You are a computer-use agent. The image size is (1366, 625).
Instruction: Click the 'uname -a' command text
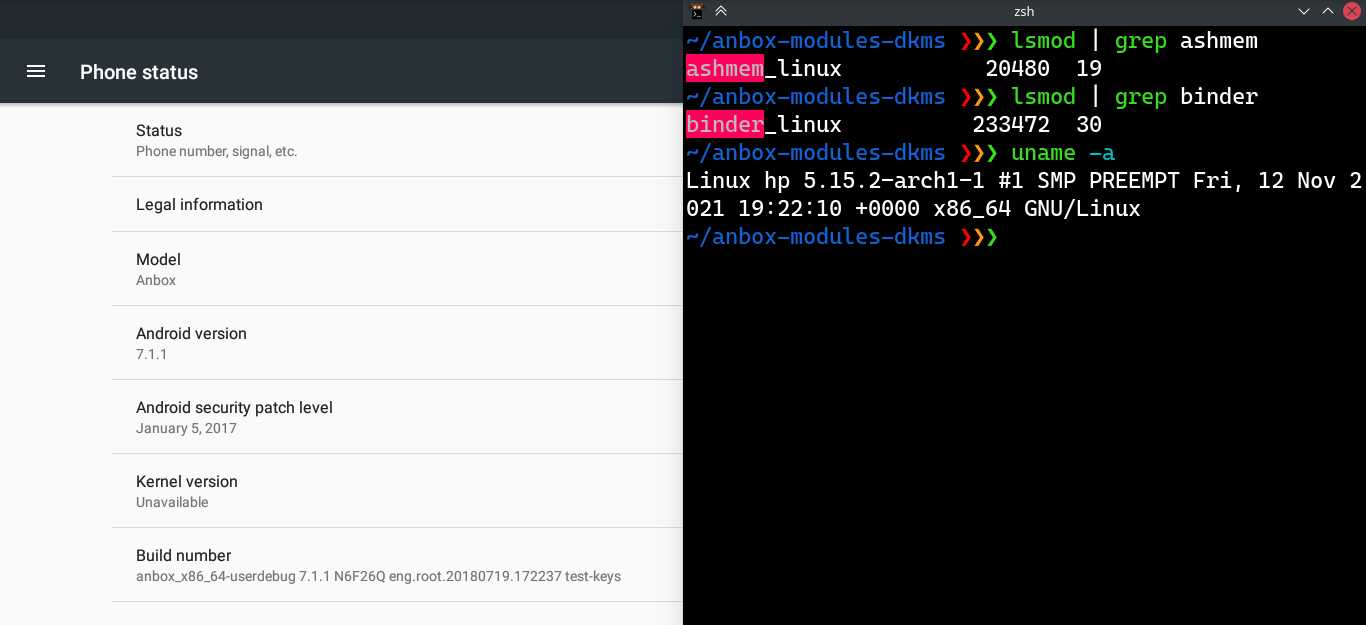(1063, 153)
